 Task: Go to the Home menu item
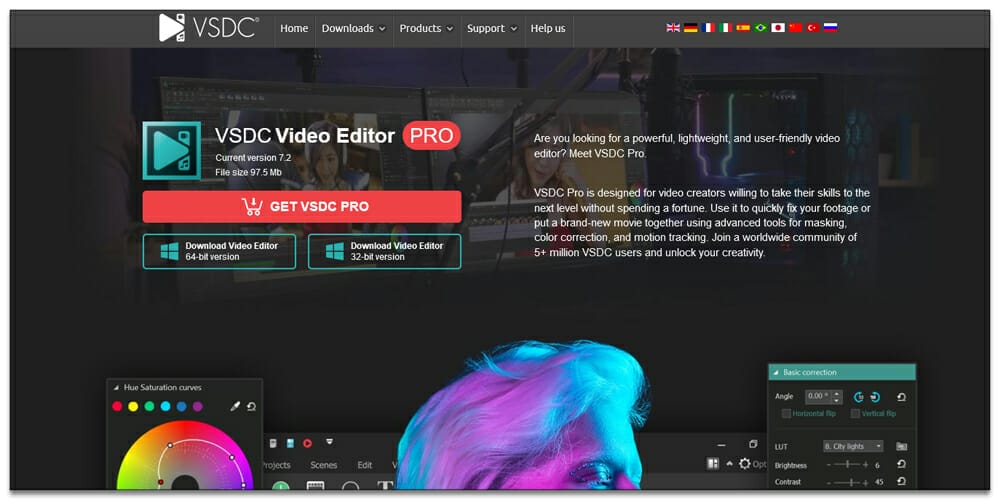[x=294, y=28]
